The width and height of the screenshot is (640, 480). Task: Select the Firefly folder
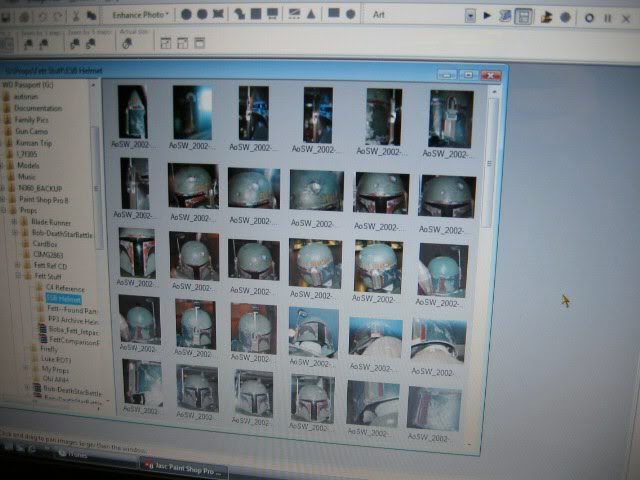tap(49, 349)
